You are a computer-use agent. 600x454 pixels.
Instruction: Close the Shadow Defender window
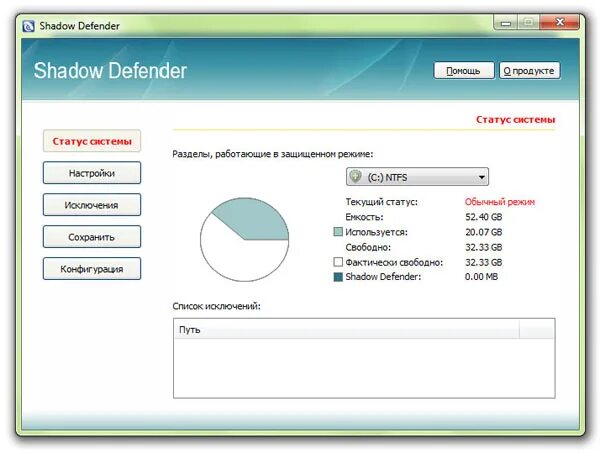tap(559, 22)
